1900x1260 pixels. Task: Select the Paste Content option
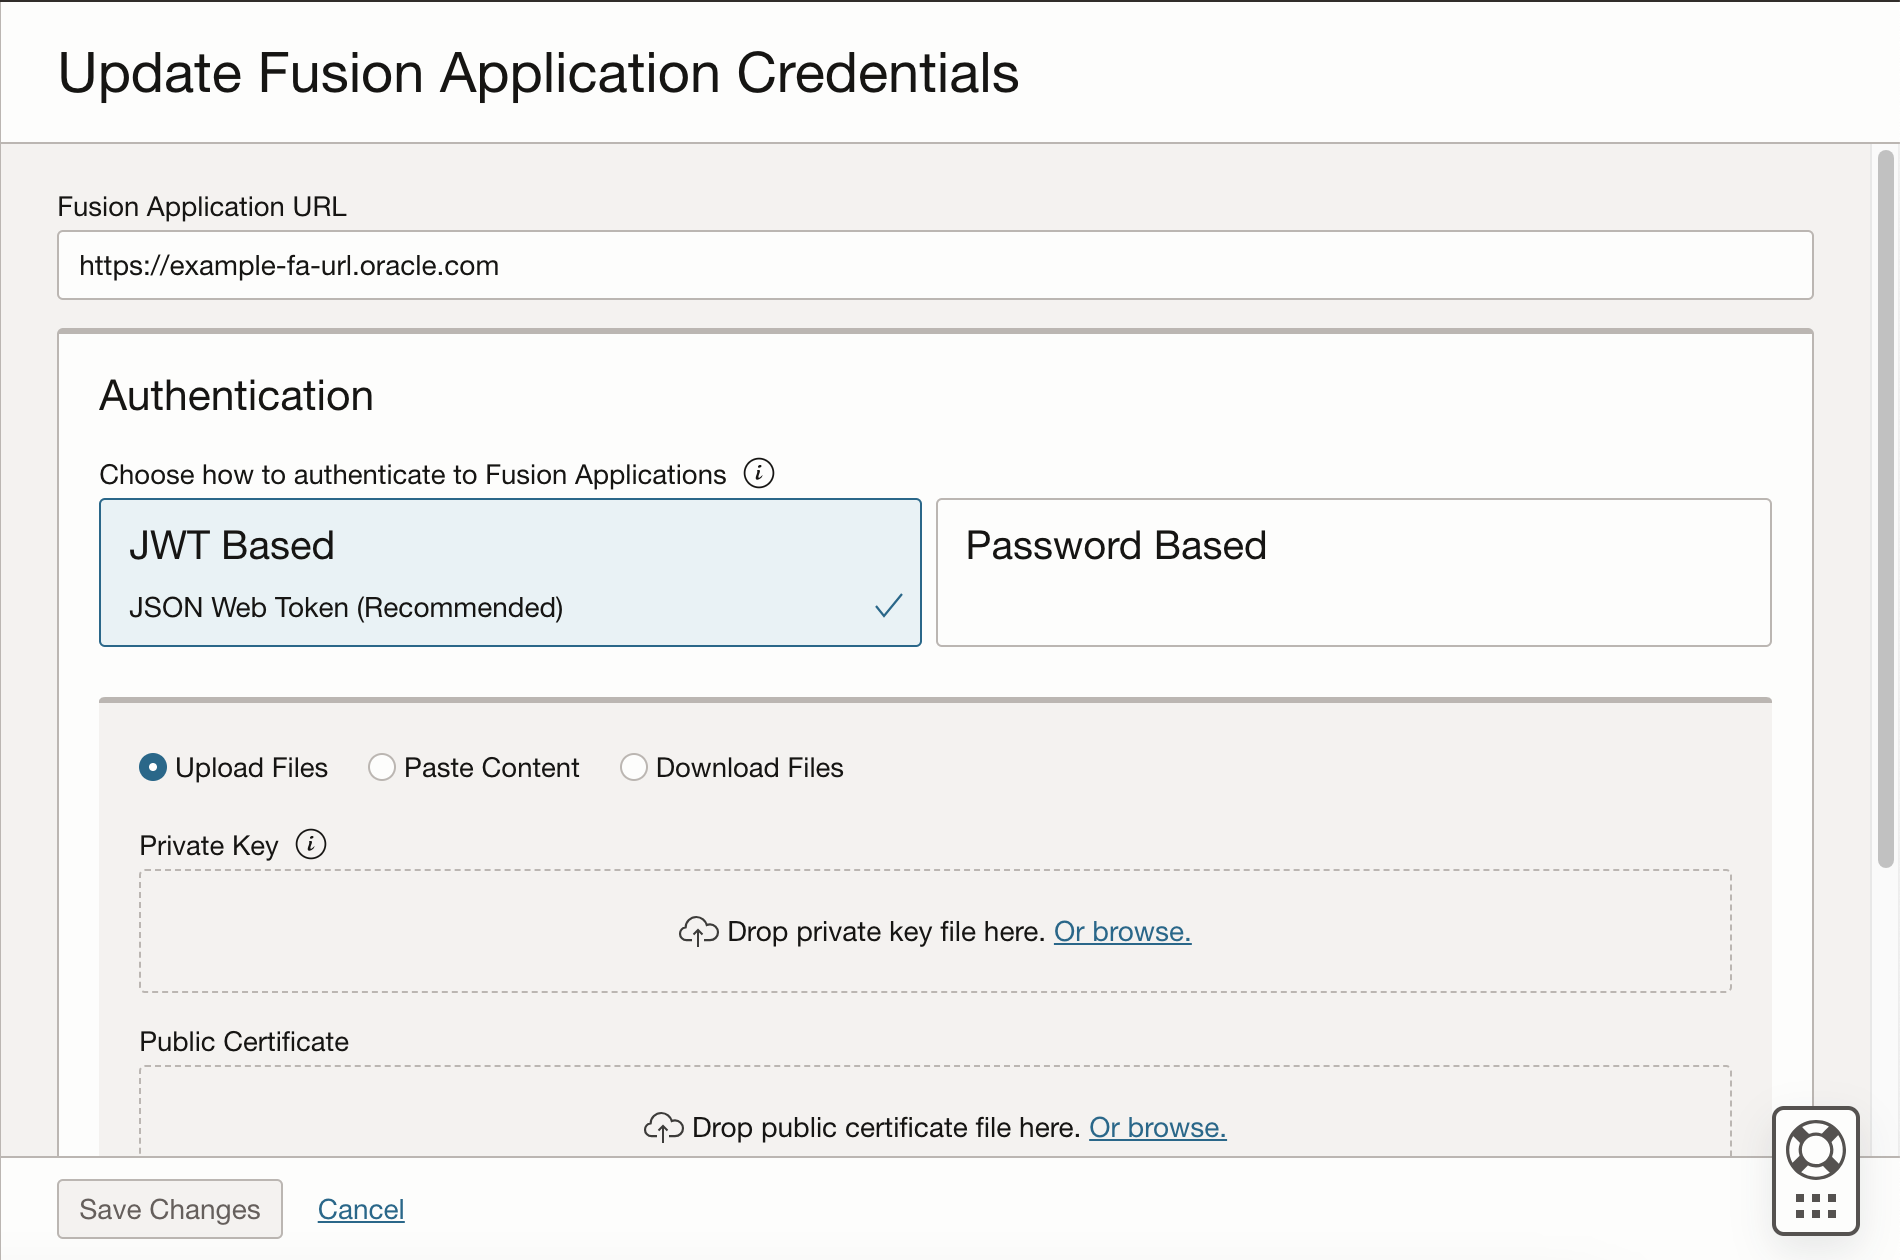382,767
